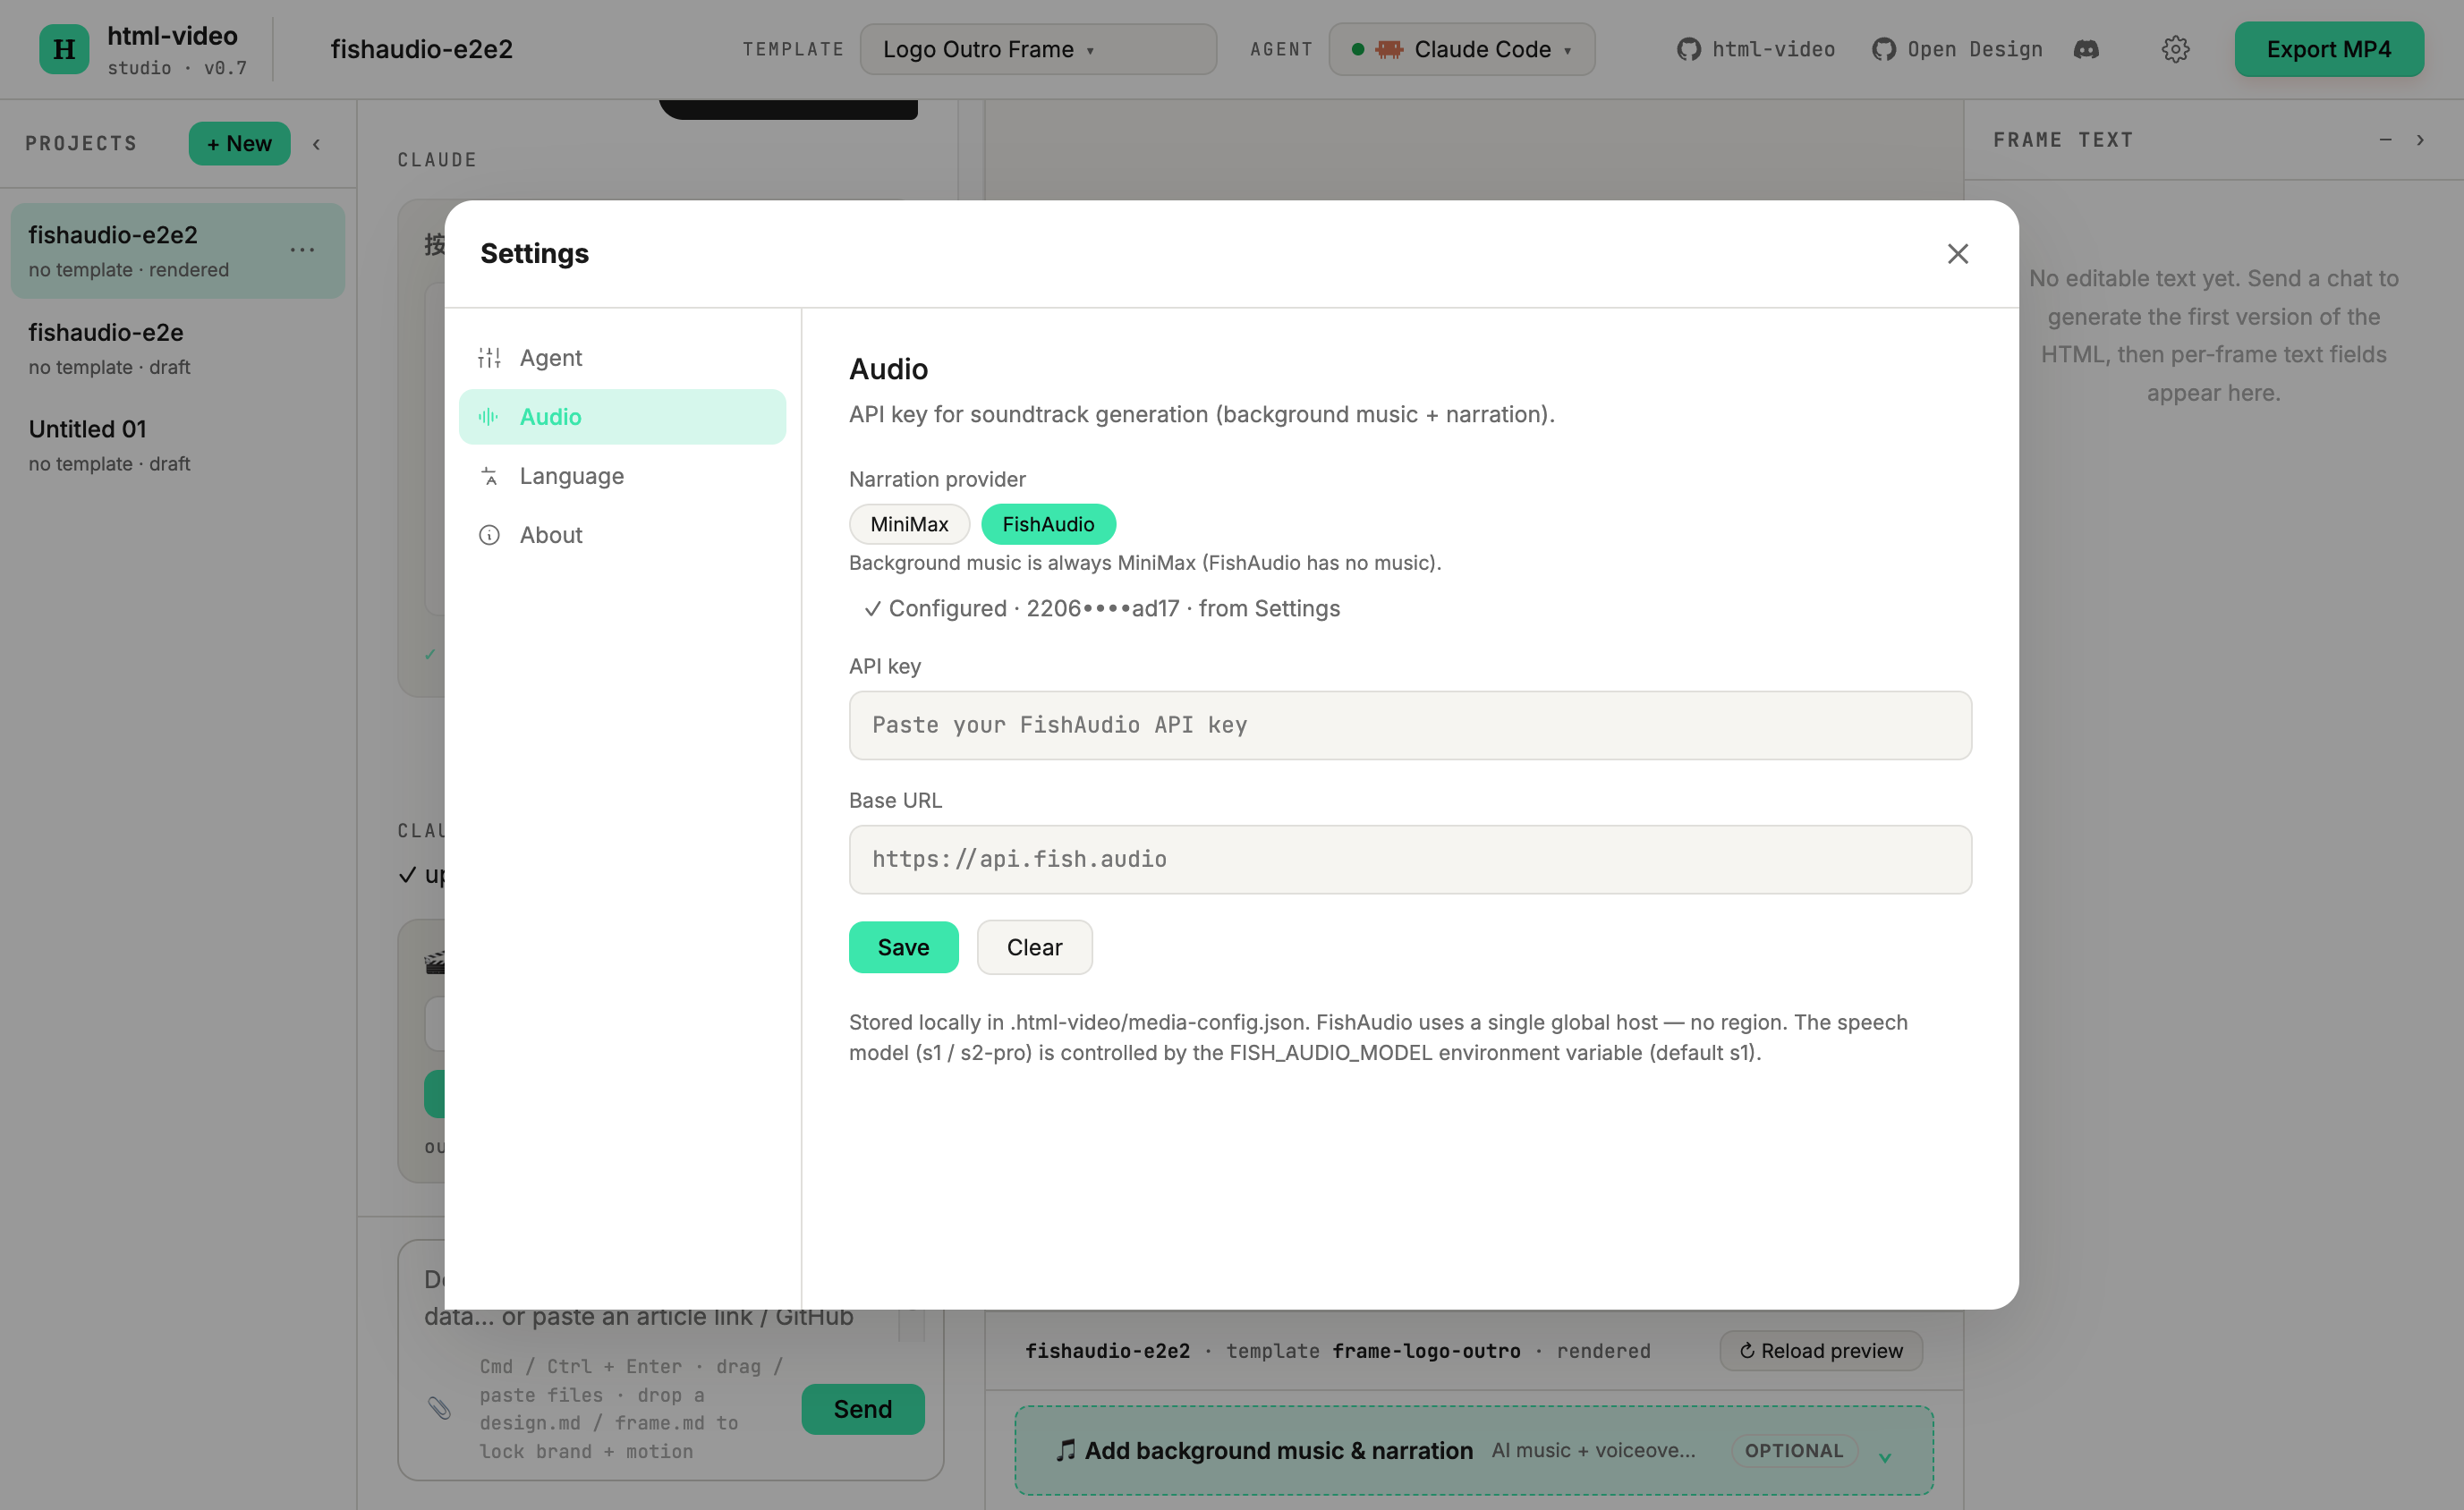Switch to the About settings tab
The width and height of the screenshot is (2464, 1510).
pos(622,535)
